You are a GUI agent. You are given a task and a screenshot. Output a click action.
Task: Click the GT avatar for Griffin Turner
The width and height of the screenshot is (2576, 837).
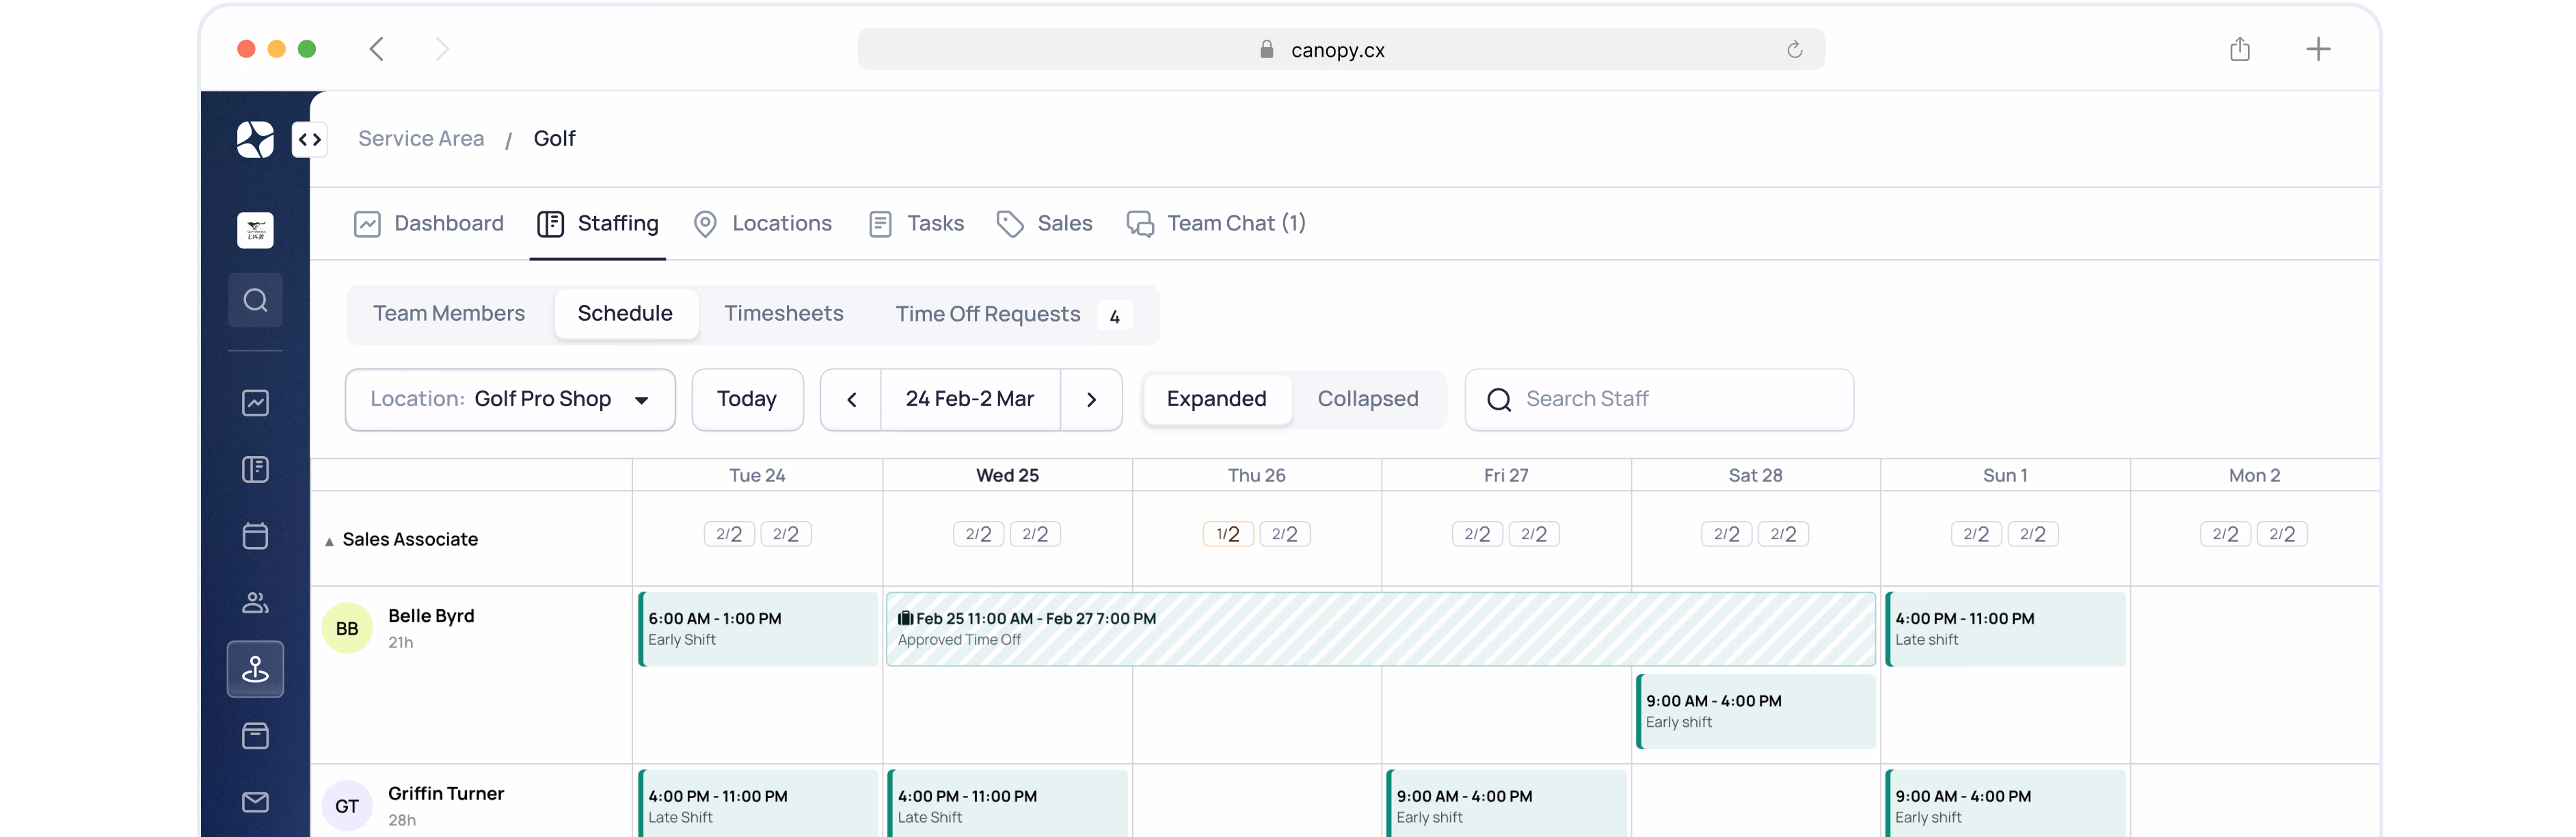pyautogui.click(x=347, y=806)
